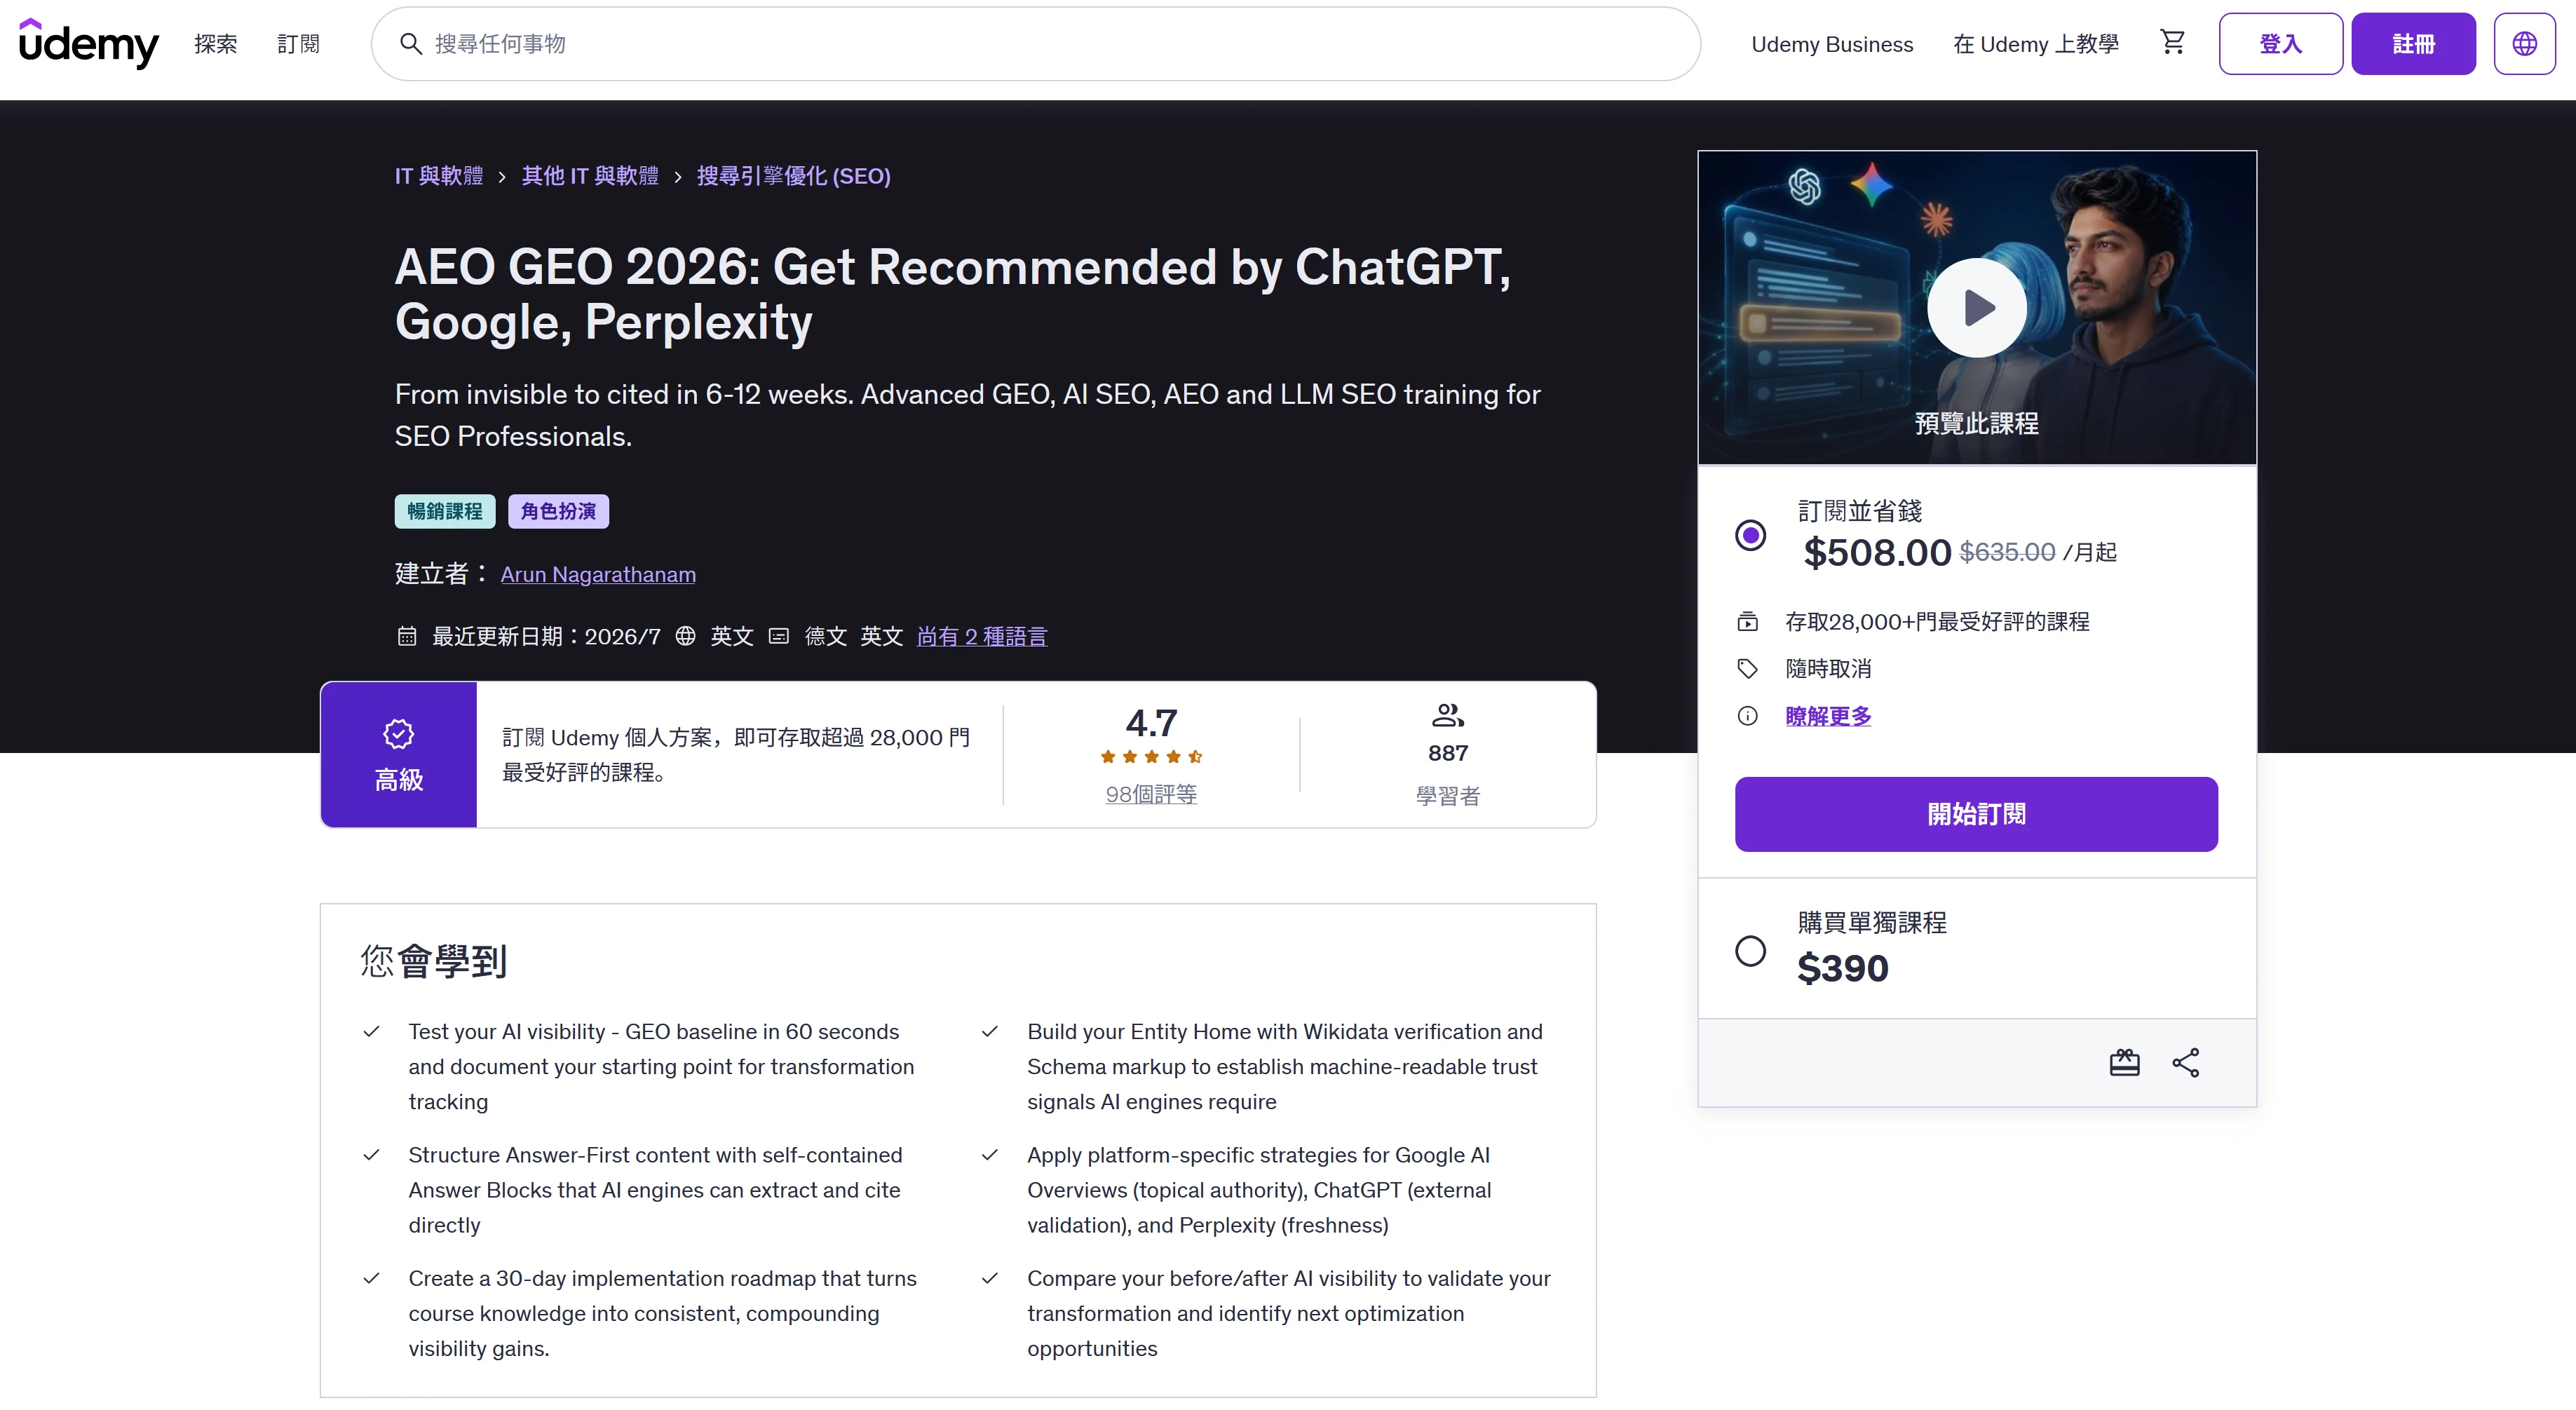Open Udemy Business link in header
The height and width of the screenshot is (1410, 2576).
tap(1832, 44)
